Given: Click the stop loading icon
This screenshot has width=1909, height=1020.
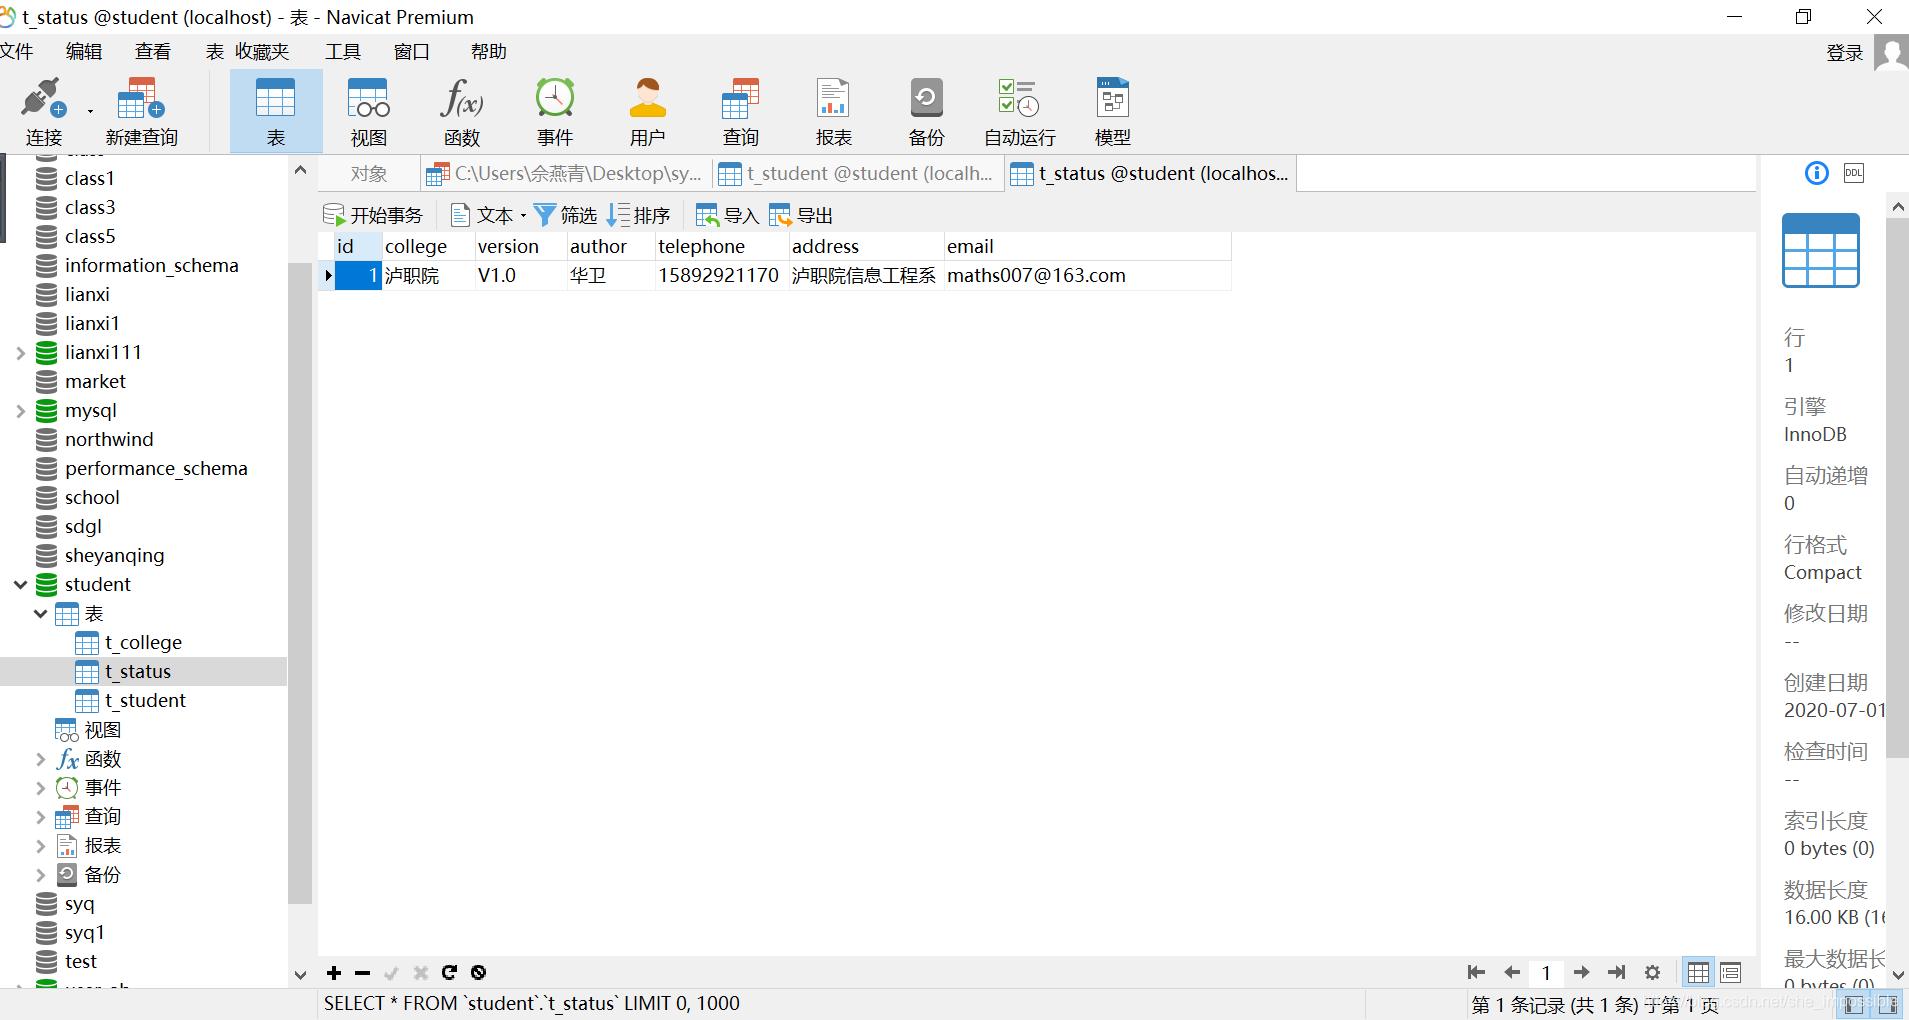Looking at the screenshot, I should pos(478,973).
